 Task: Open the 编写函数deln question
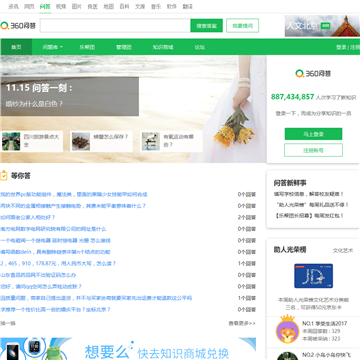click(x=55, y=252)
